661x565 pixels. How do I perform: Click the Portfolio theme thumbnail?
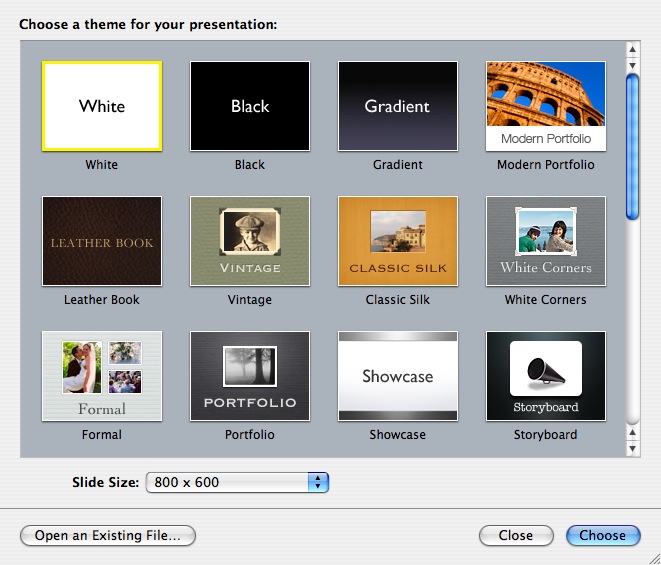[x=250, y=376]
